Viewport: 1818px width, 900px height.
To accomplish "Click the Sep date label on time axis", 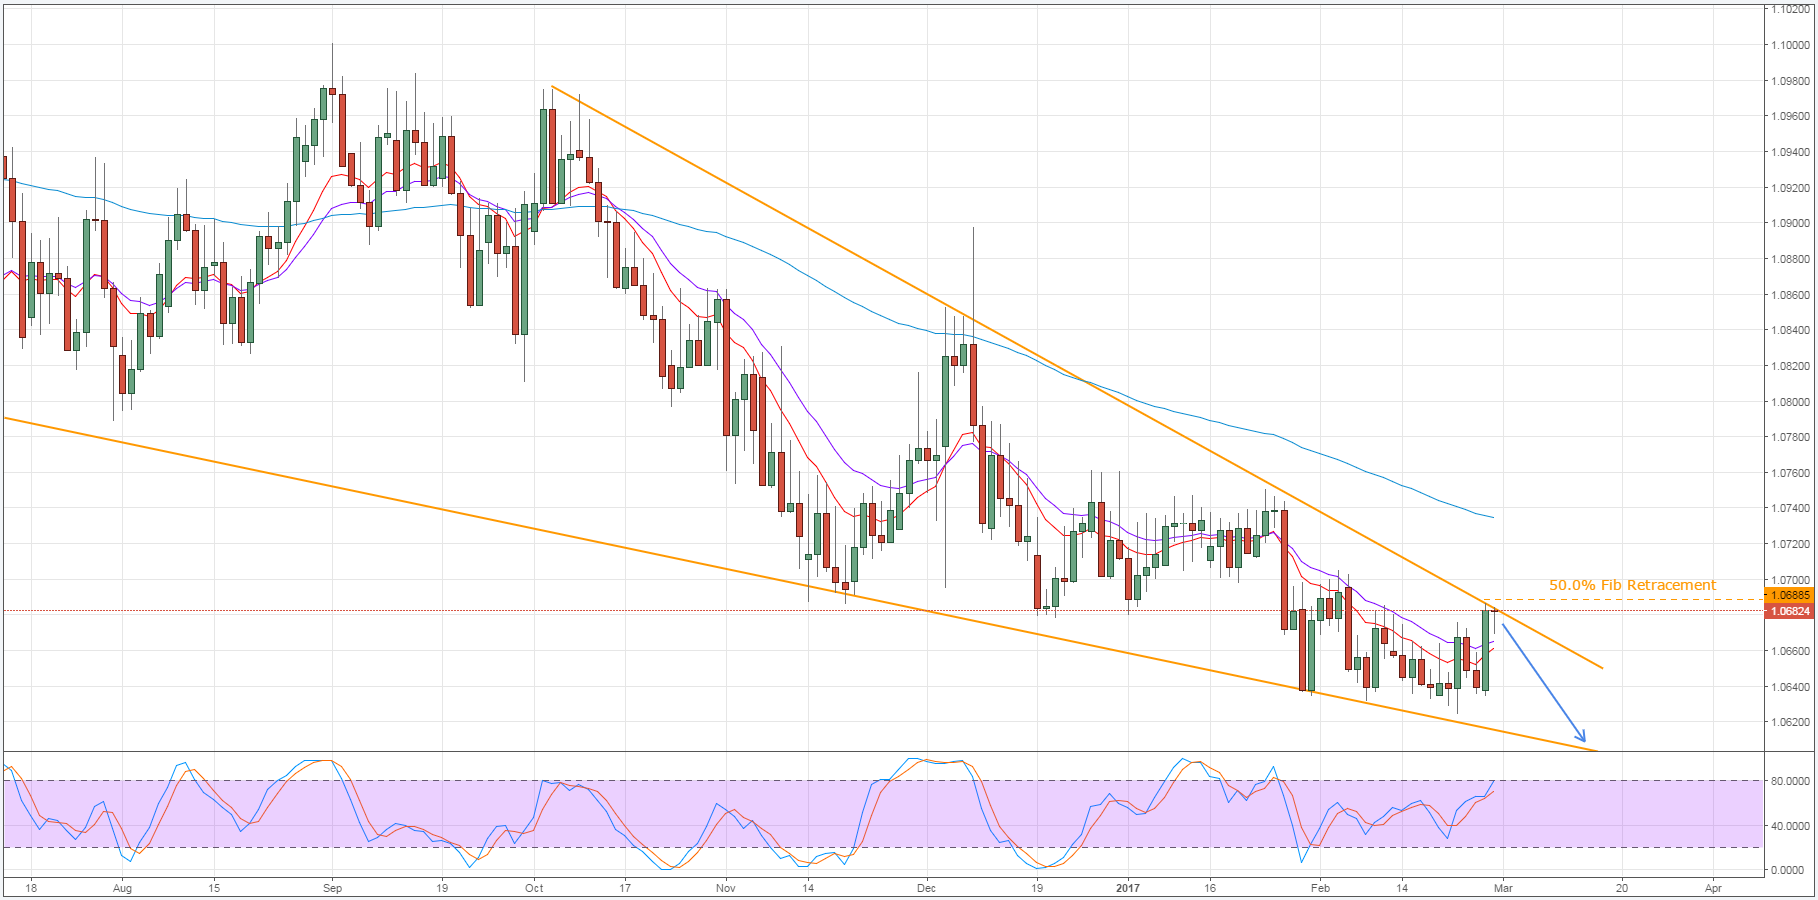I will coord(333,888).
